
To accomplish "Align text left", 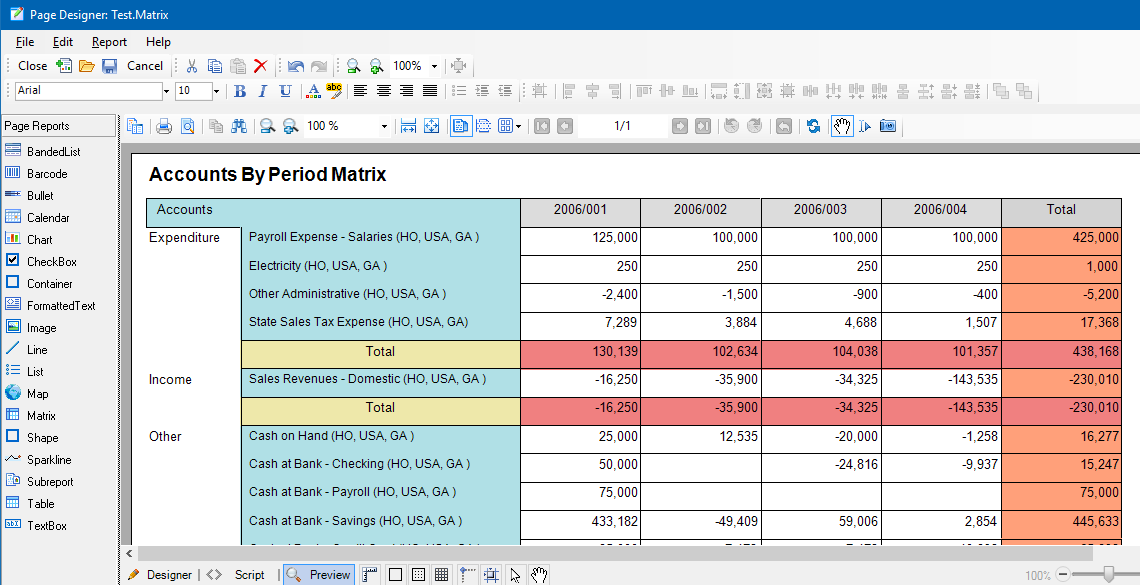I will [361, 91].
